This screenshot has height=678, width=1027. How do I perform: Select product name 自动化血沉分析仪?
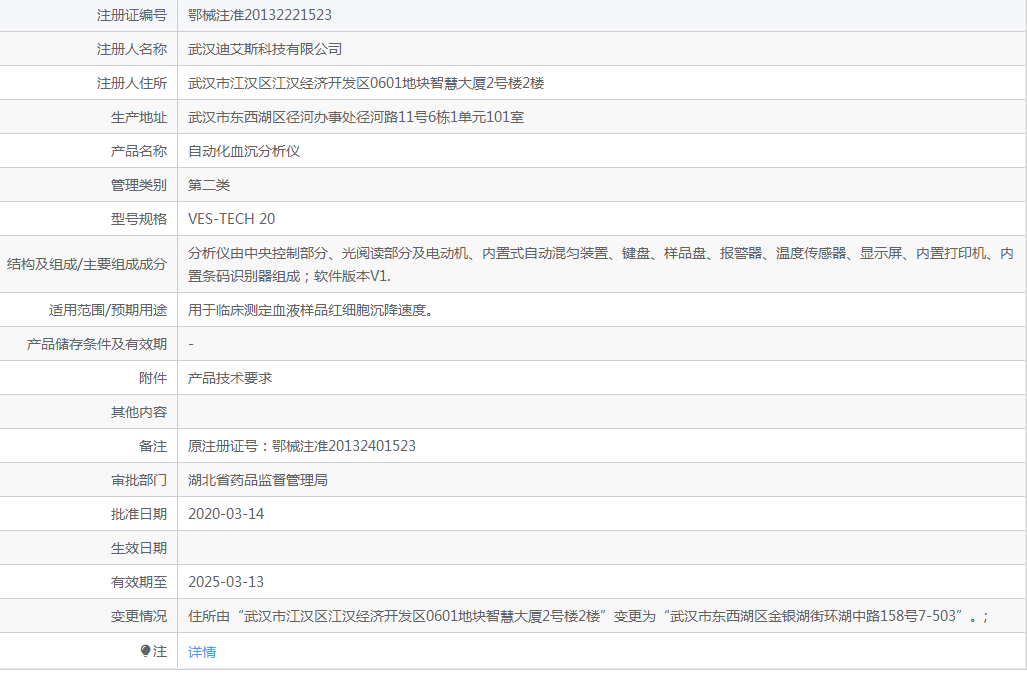pyautogui.click(x=244, y=151)
